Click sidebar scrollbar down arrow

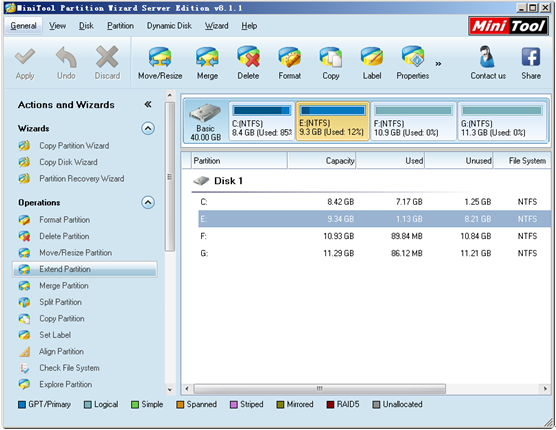pos(170,390)
